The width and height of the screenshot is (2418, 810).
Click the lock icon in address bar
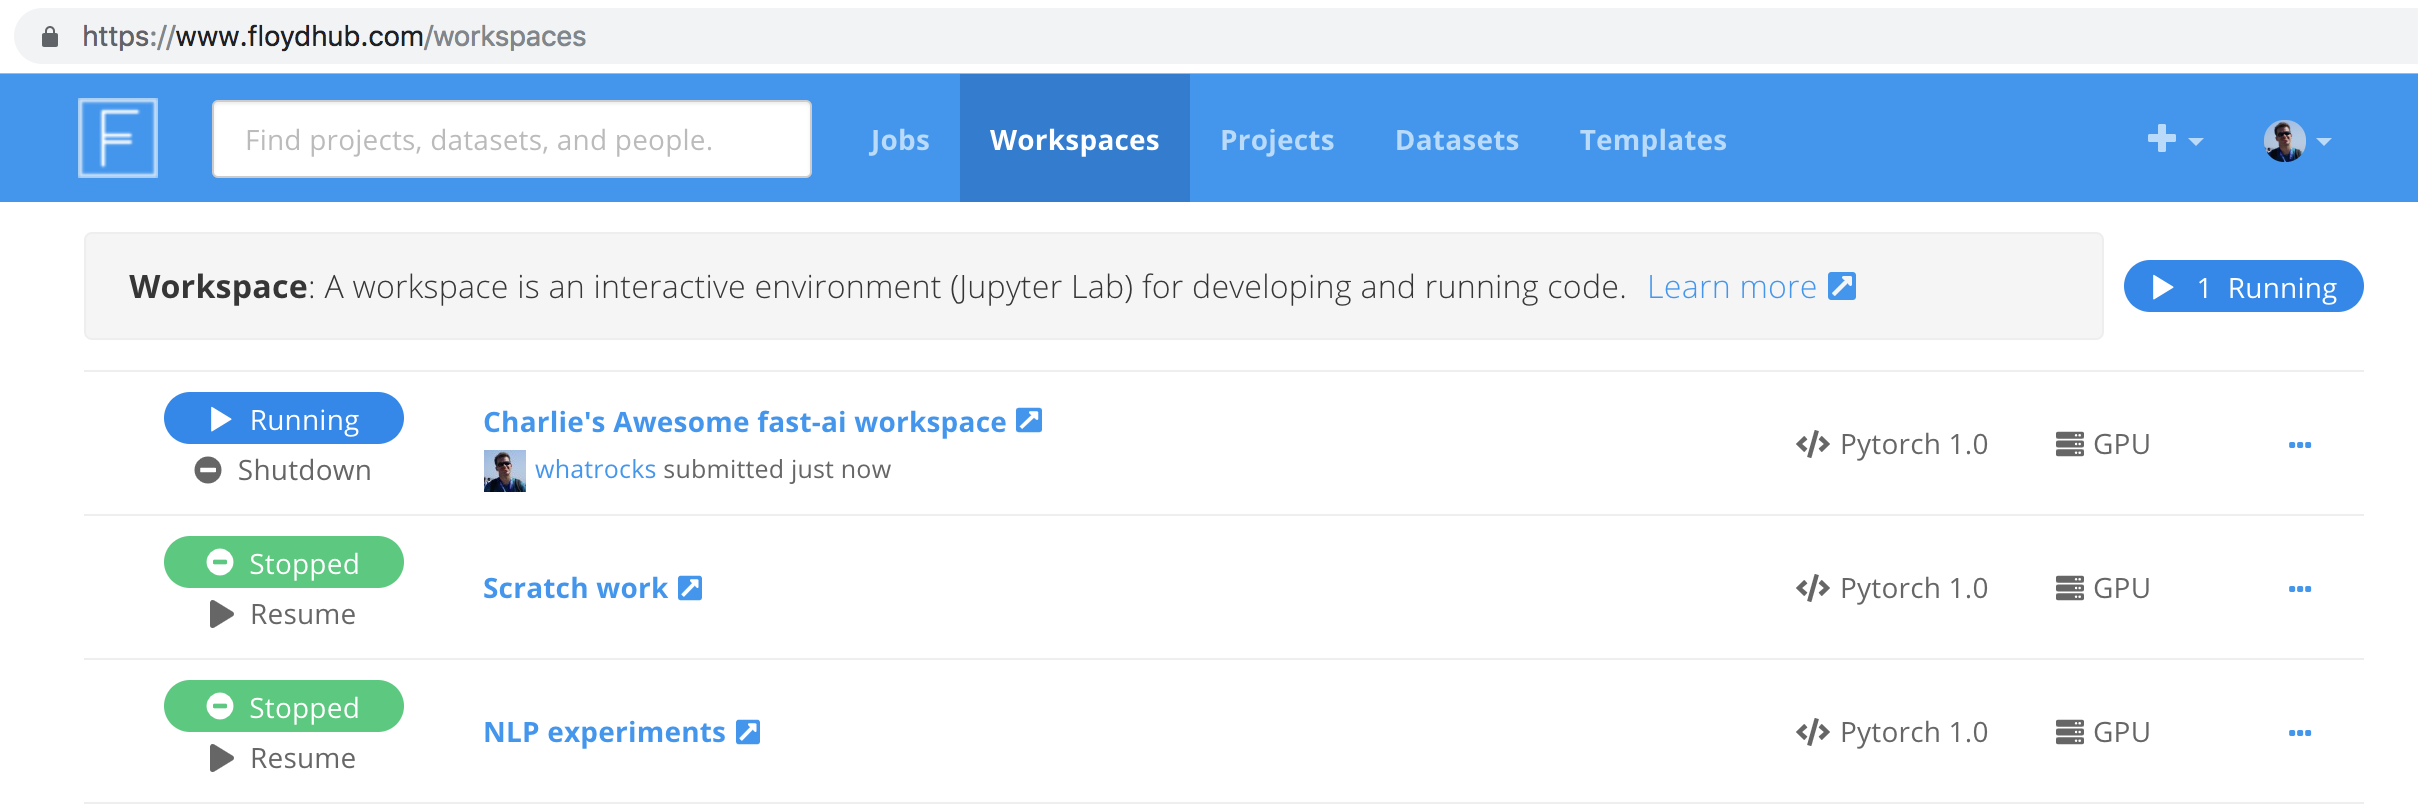tap(49, 37)
